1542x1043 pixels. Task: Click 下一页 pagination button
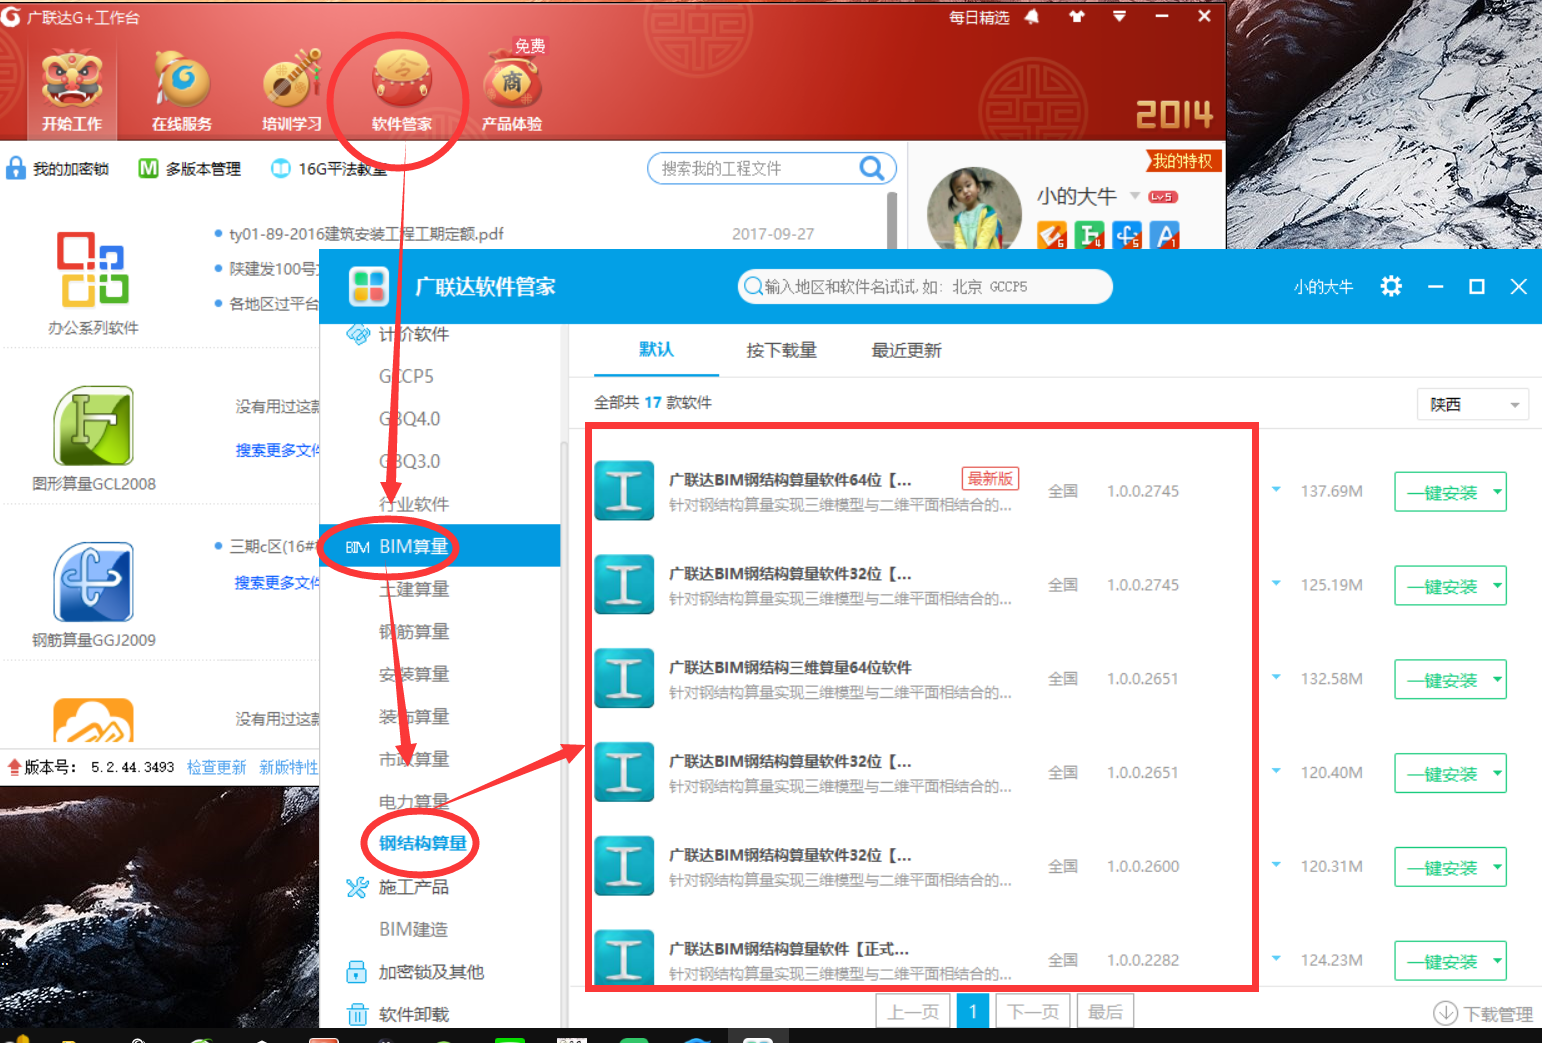coord(1033,1012)
